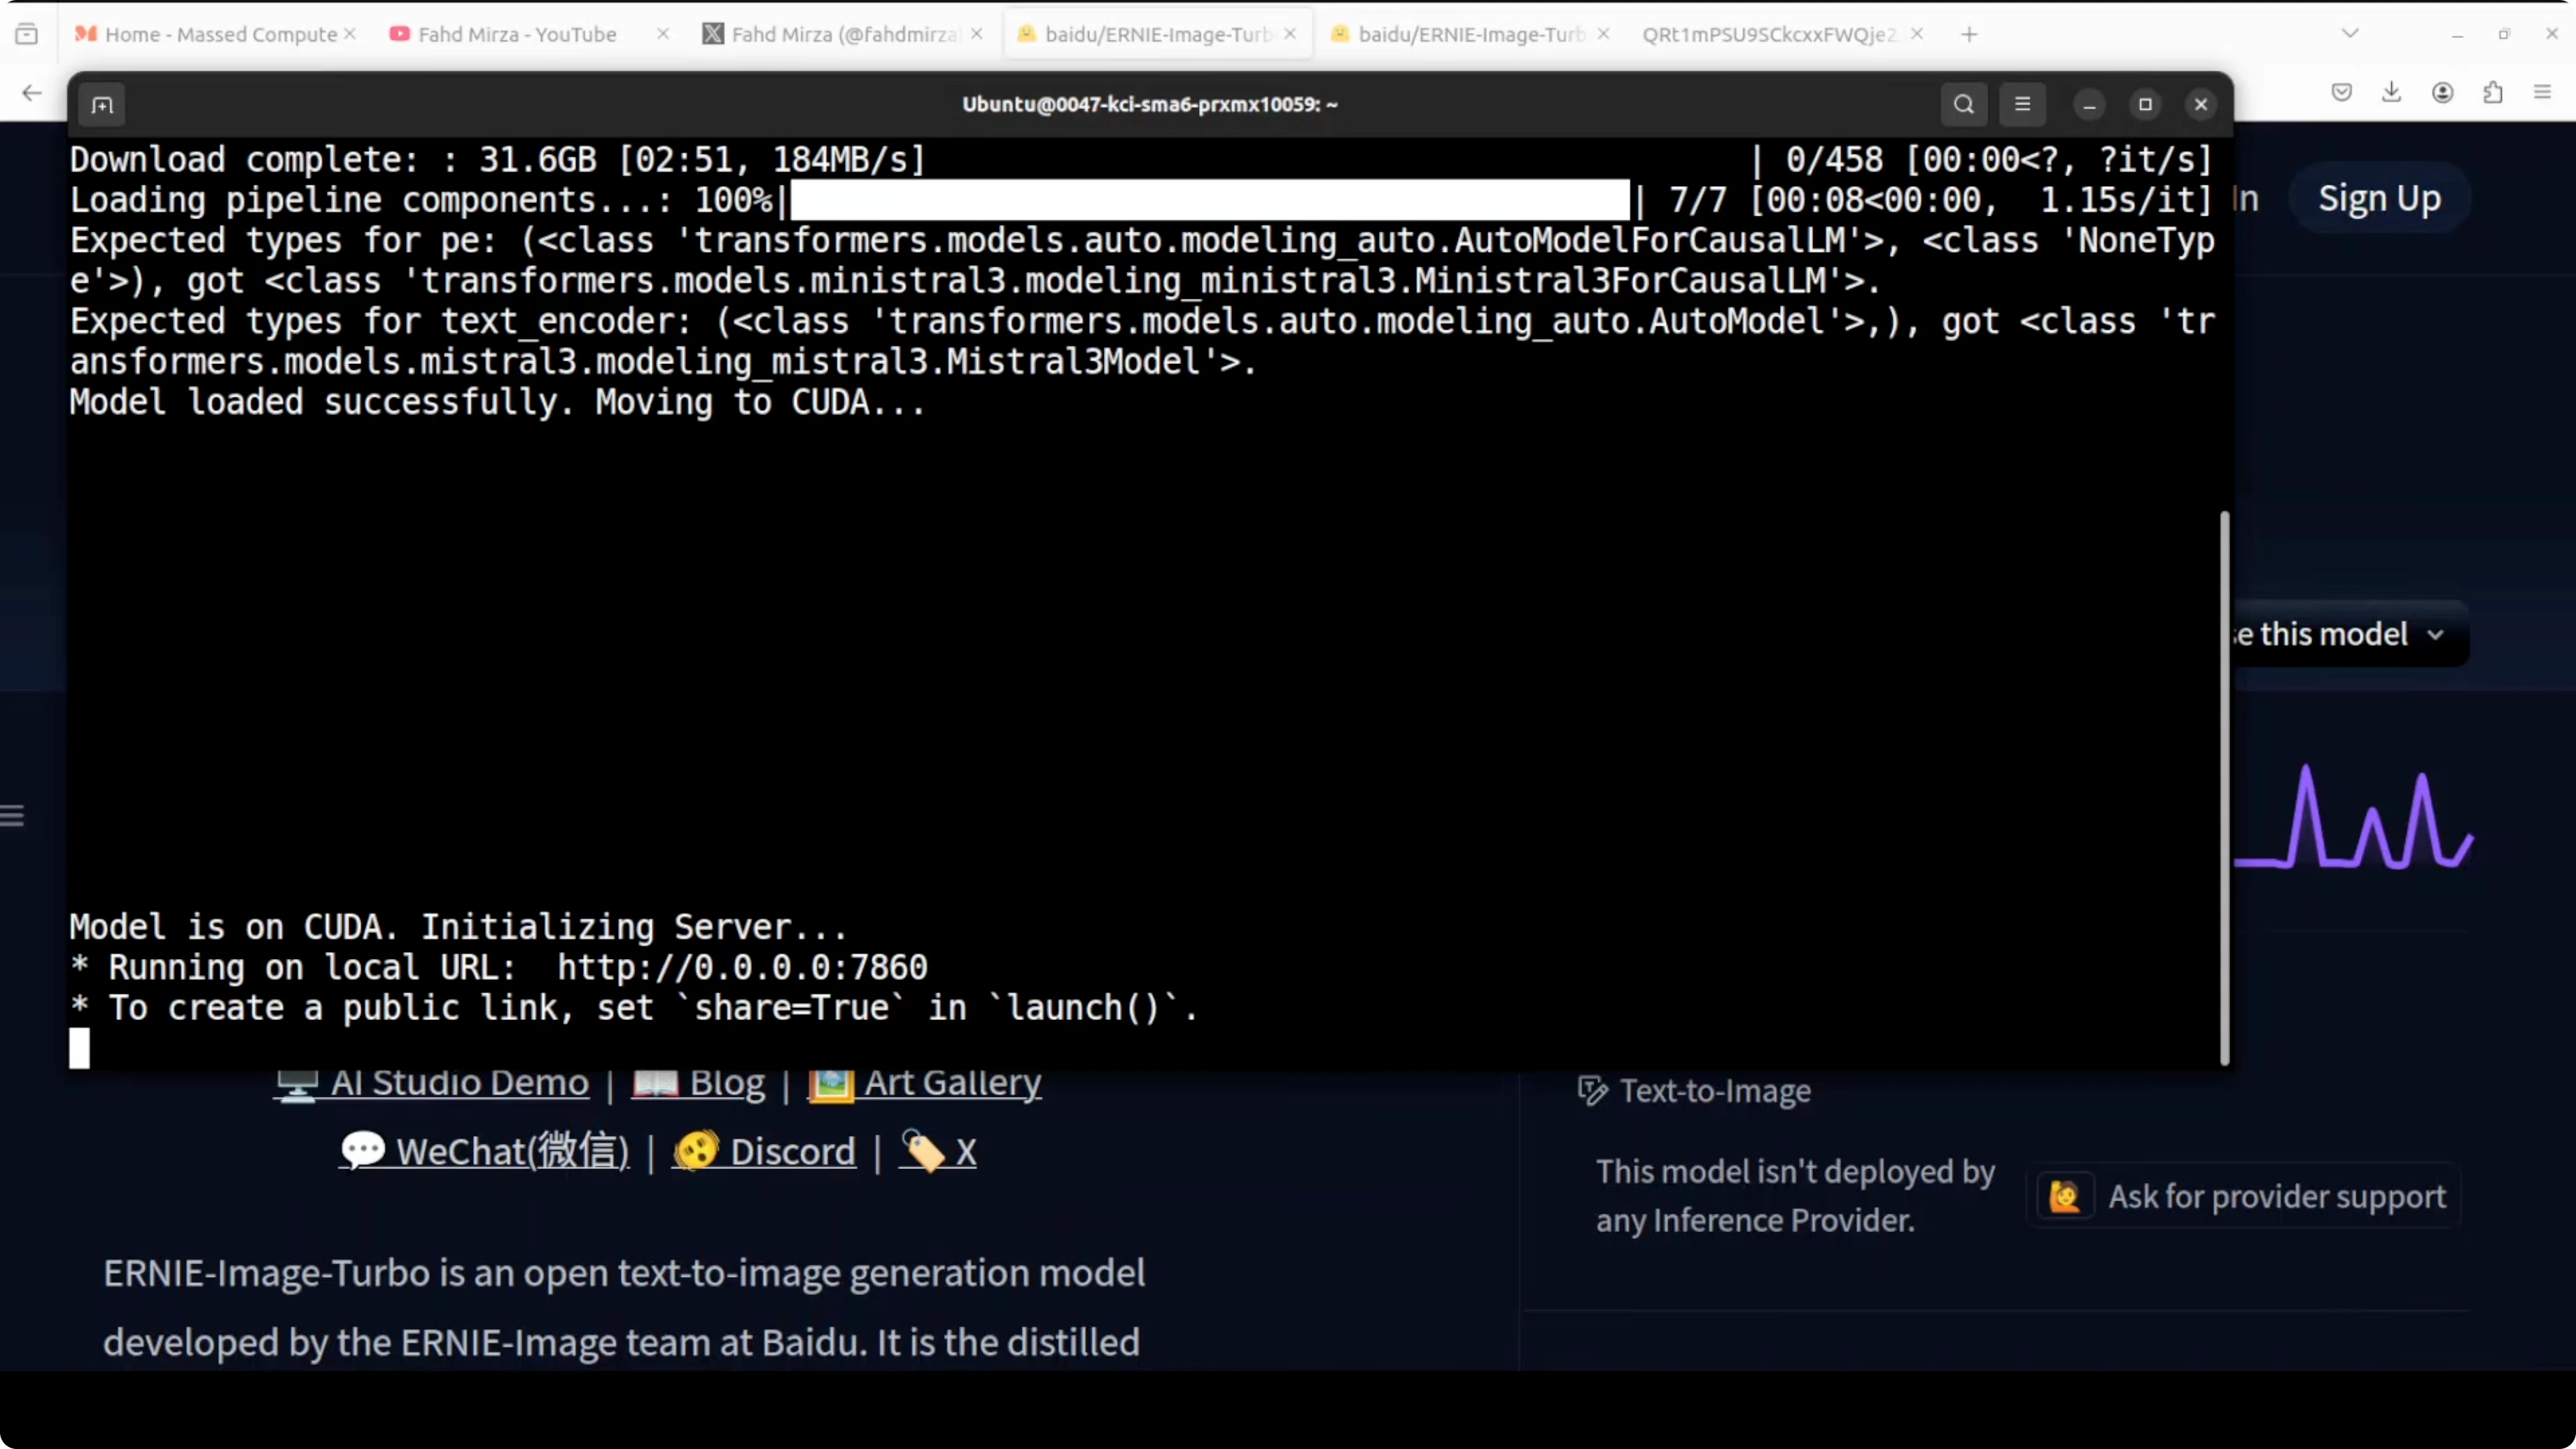Open the browser extensions icon

[x=2493, y=92]
